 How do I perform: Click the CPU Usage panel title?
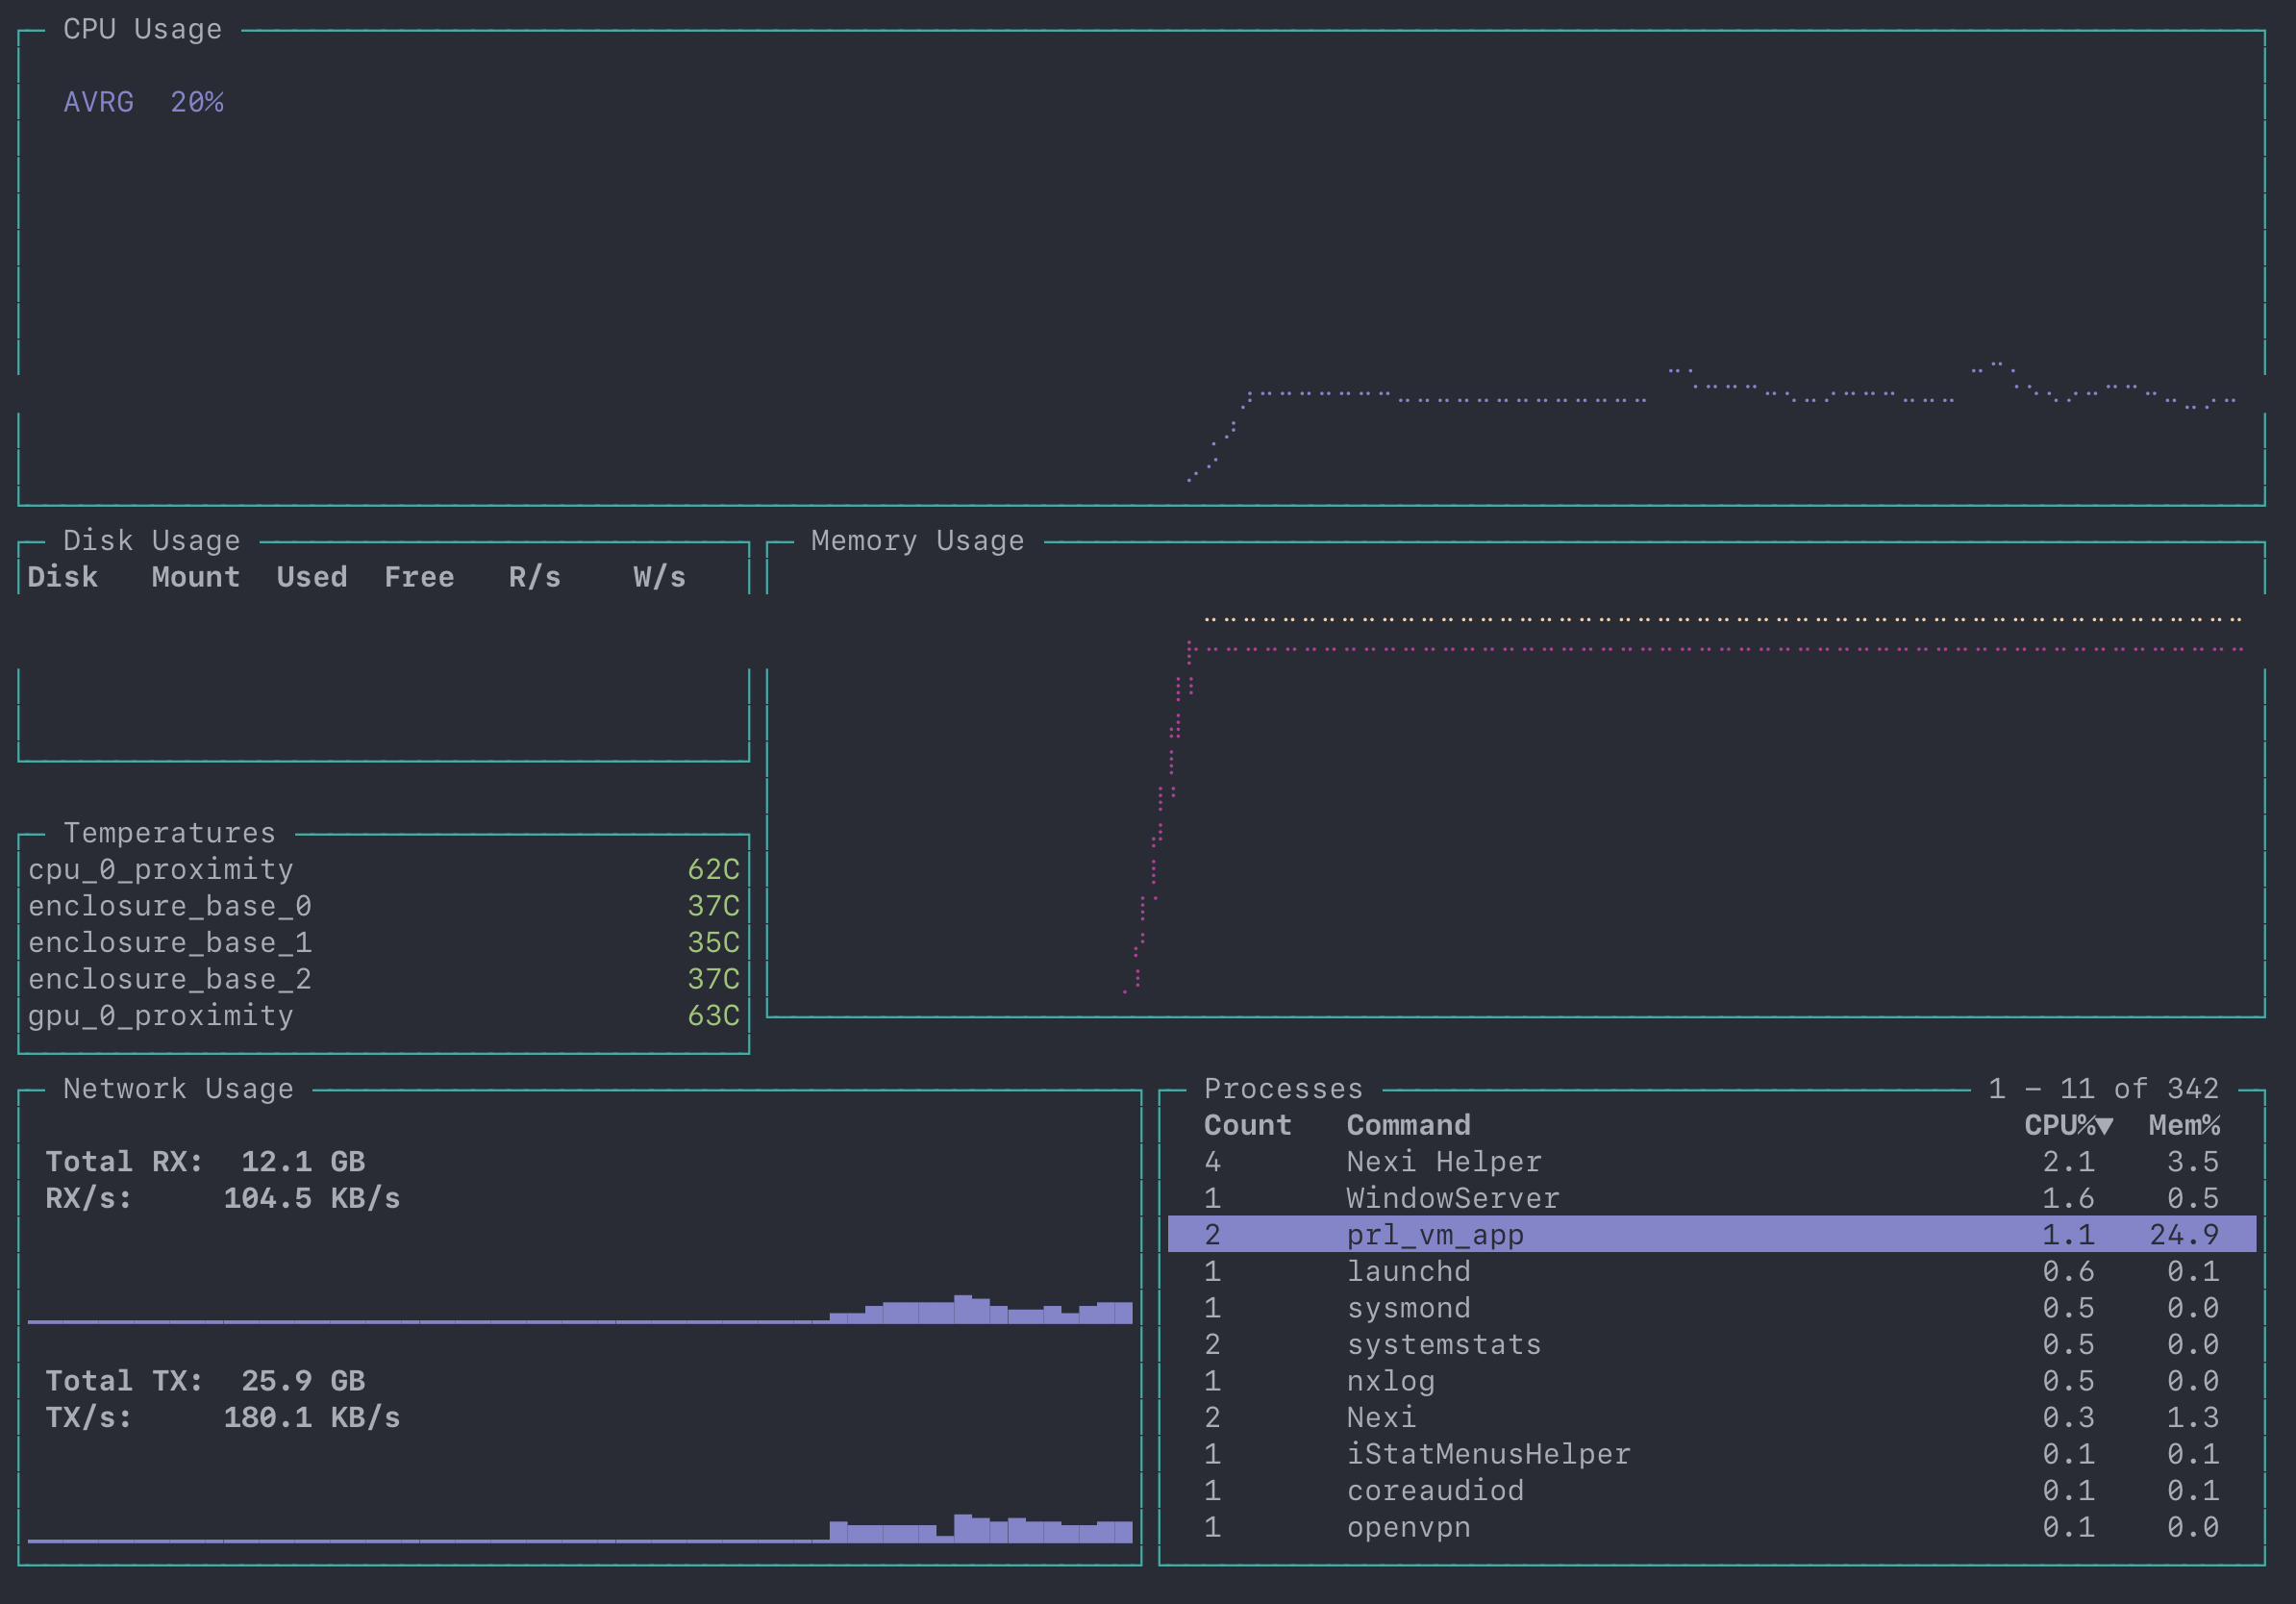pyautogui.click(x=142, y=29)
